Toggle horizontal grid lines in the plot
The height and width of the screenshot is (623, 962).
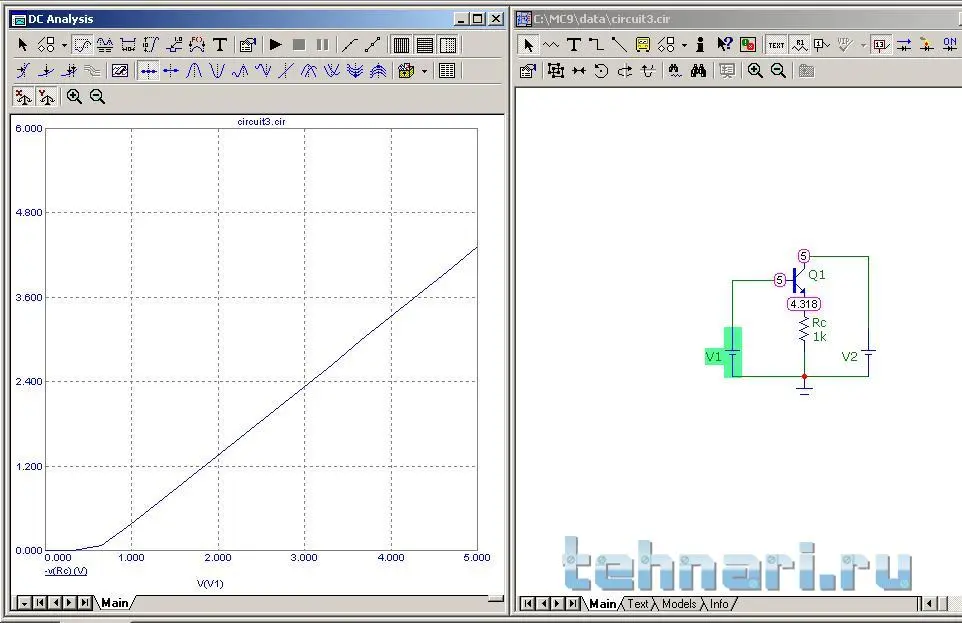425,45
